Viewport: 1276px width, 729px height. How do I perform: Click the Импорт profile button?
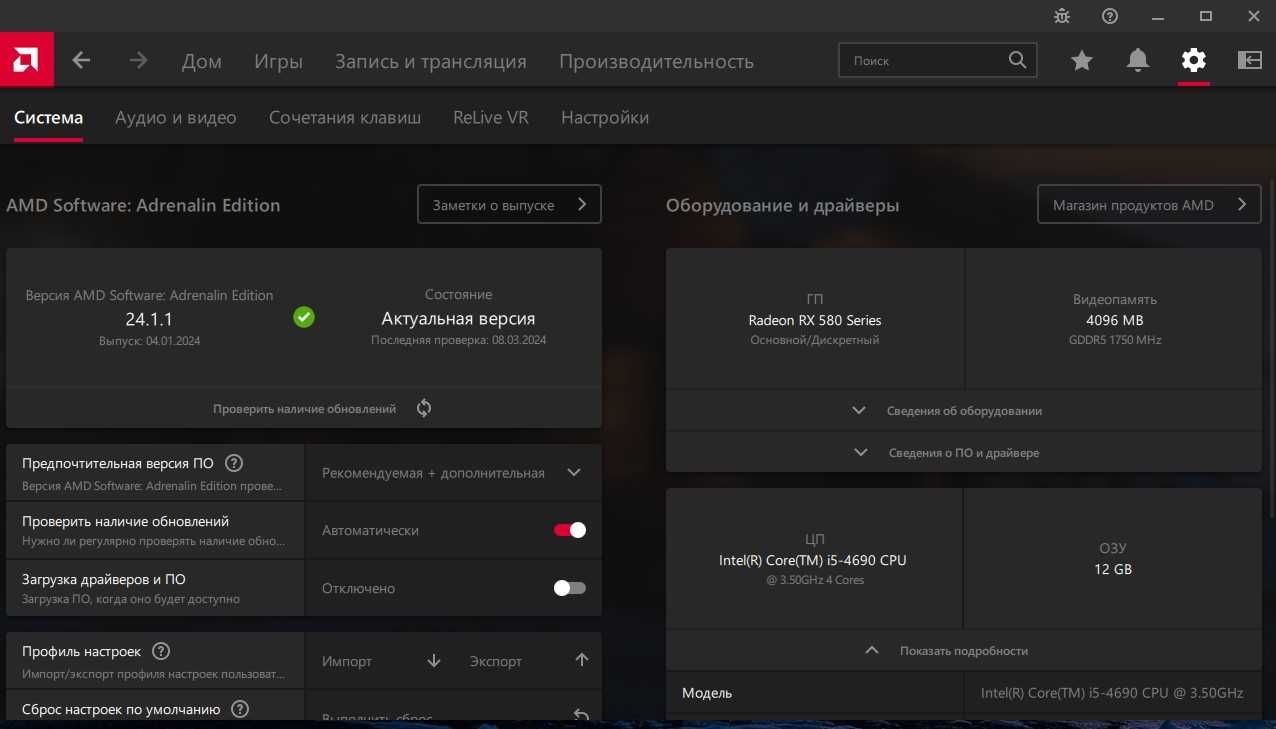click(x=382, y=661)
